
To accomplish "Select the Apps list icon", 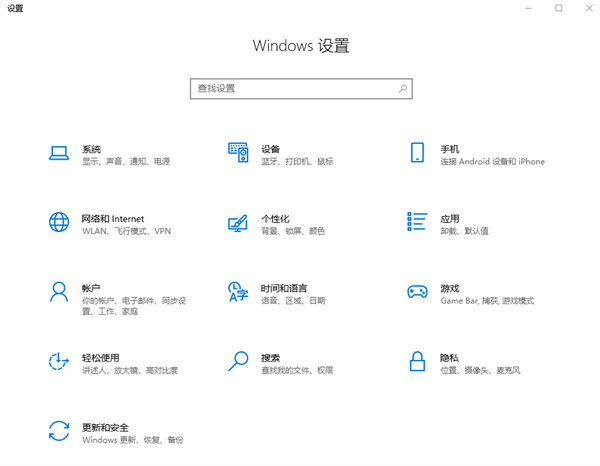I will click(417, 222).
